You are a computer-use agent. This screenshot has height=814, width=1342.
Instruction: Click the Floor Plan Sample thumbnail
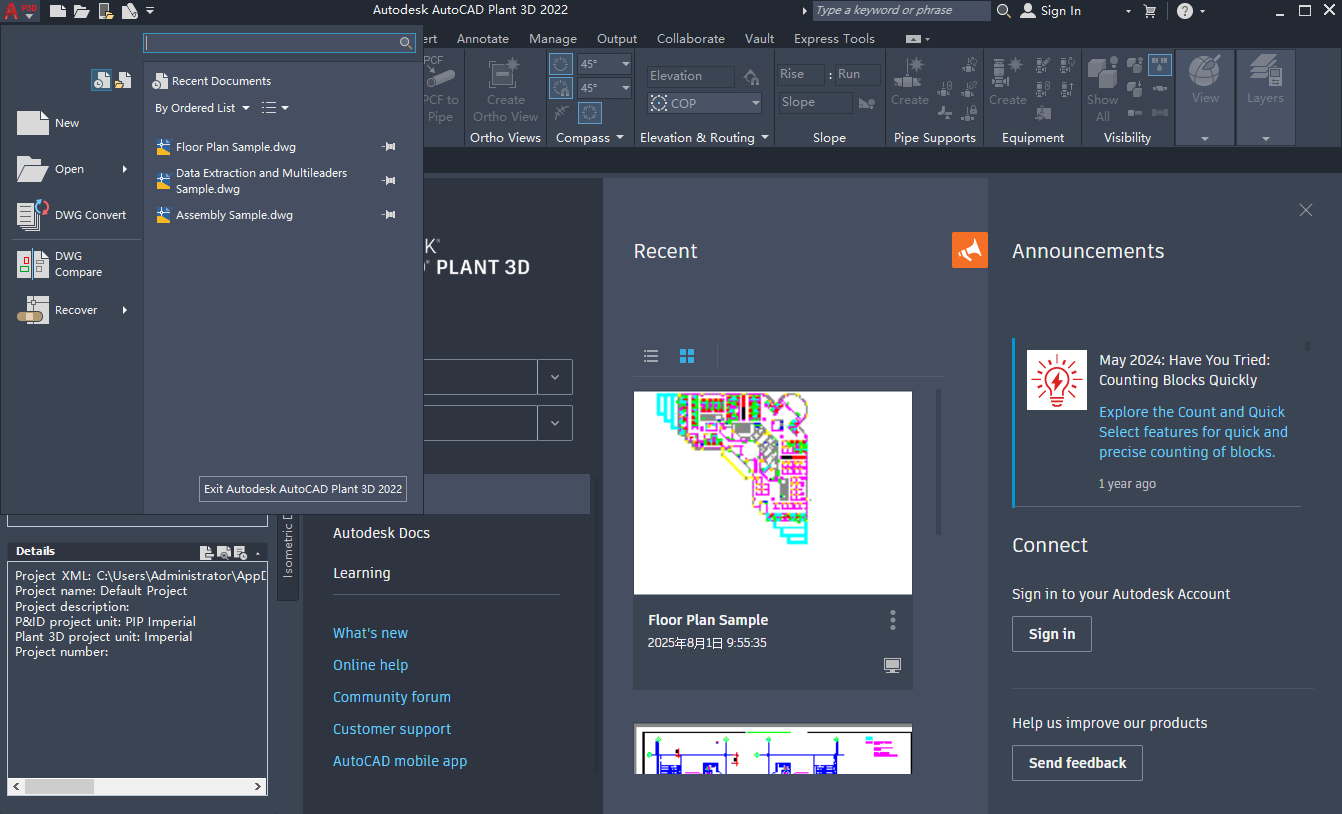[772, 492]
